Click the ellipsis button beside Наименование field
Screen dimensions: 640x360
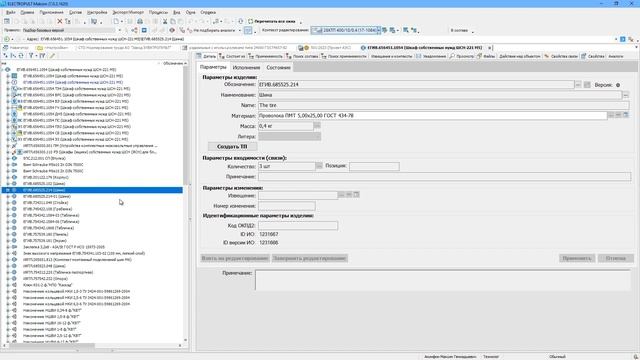626,95
